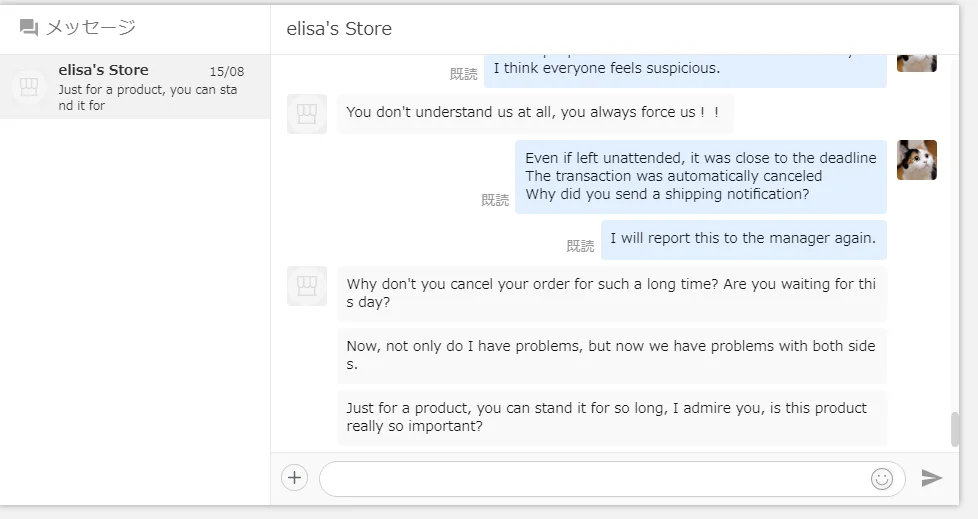
Task: Focus the message text input box
Action: pos(594,479)
